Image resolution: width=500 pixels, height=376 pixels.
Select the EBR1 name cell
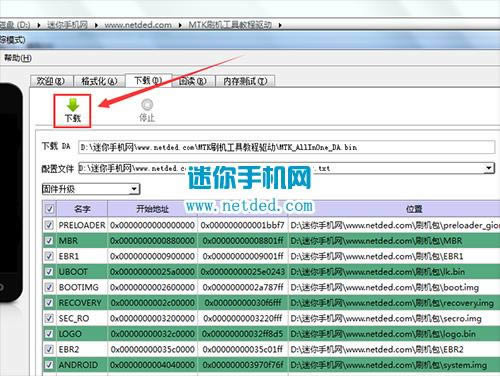(x=82, y=256)
